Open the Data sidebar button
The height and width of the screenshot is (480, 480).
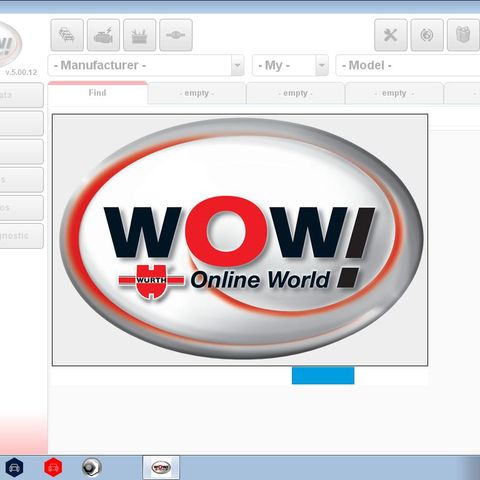[21, 95]
